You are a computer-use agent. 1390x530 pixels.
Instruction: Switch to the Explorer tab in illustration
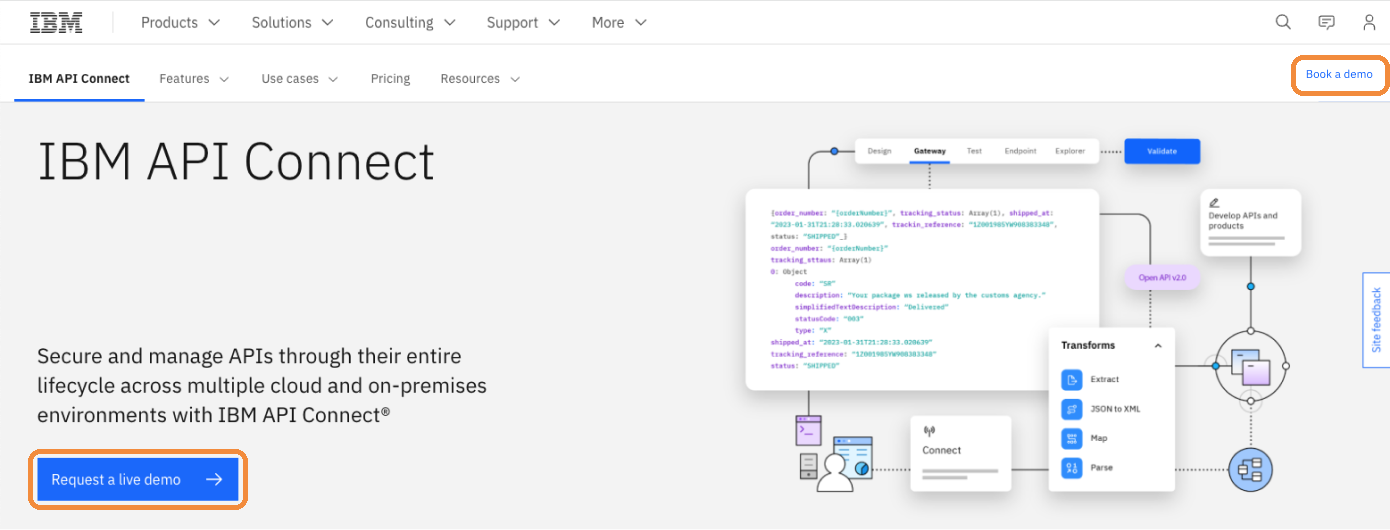(x=1070, y=151)
